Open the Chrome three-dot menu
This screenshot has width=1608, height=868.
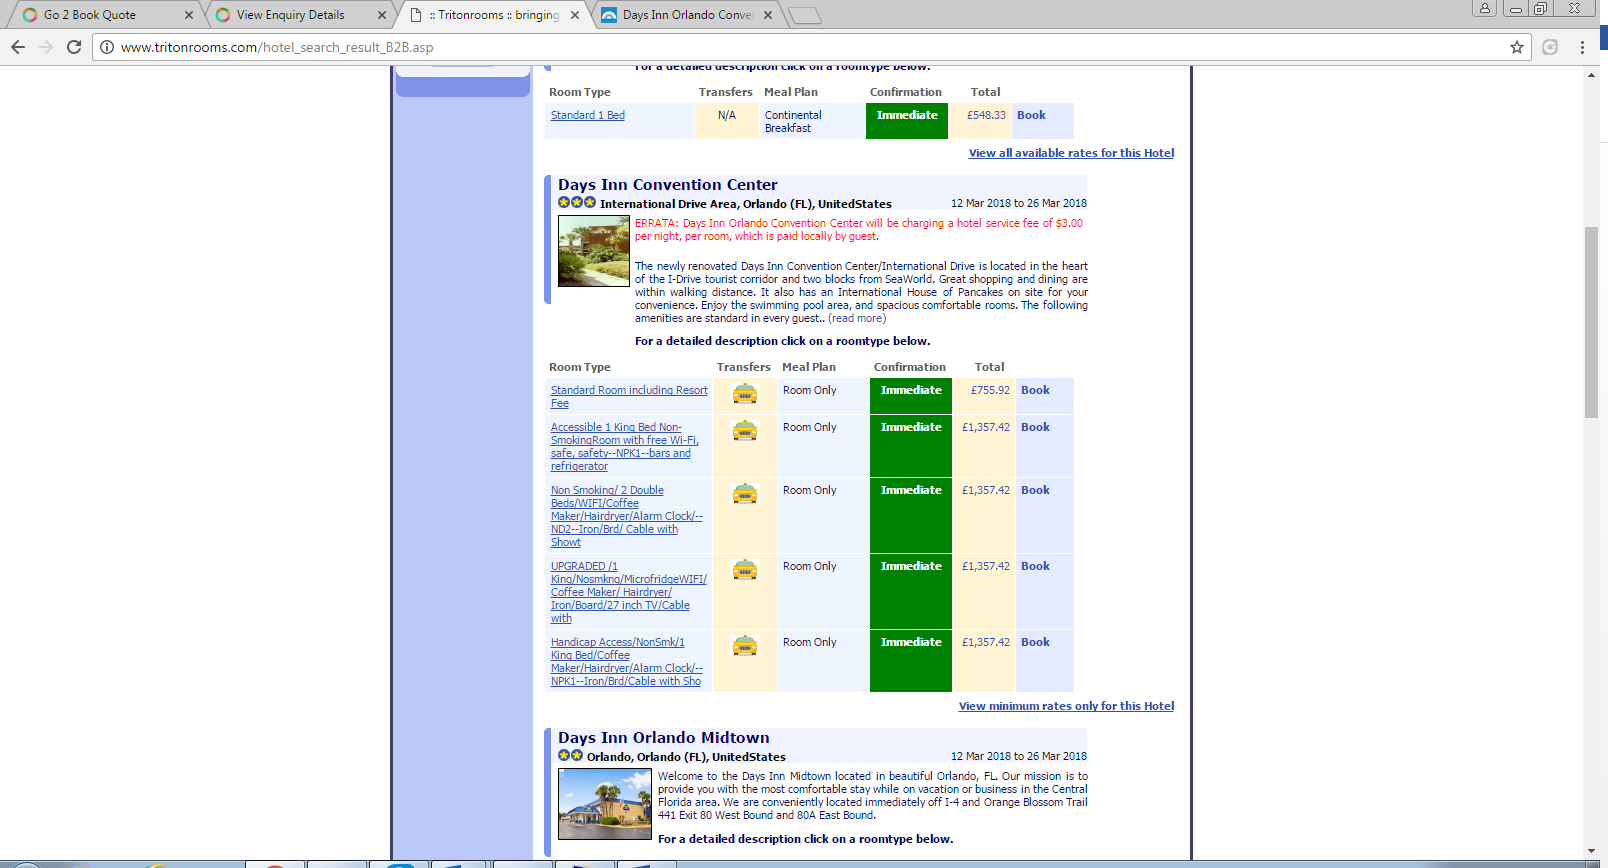click(1582, 47)
